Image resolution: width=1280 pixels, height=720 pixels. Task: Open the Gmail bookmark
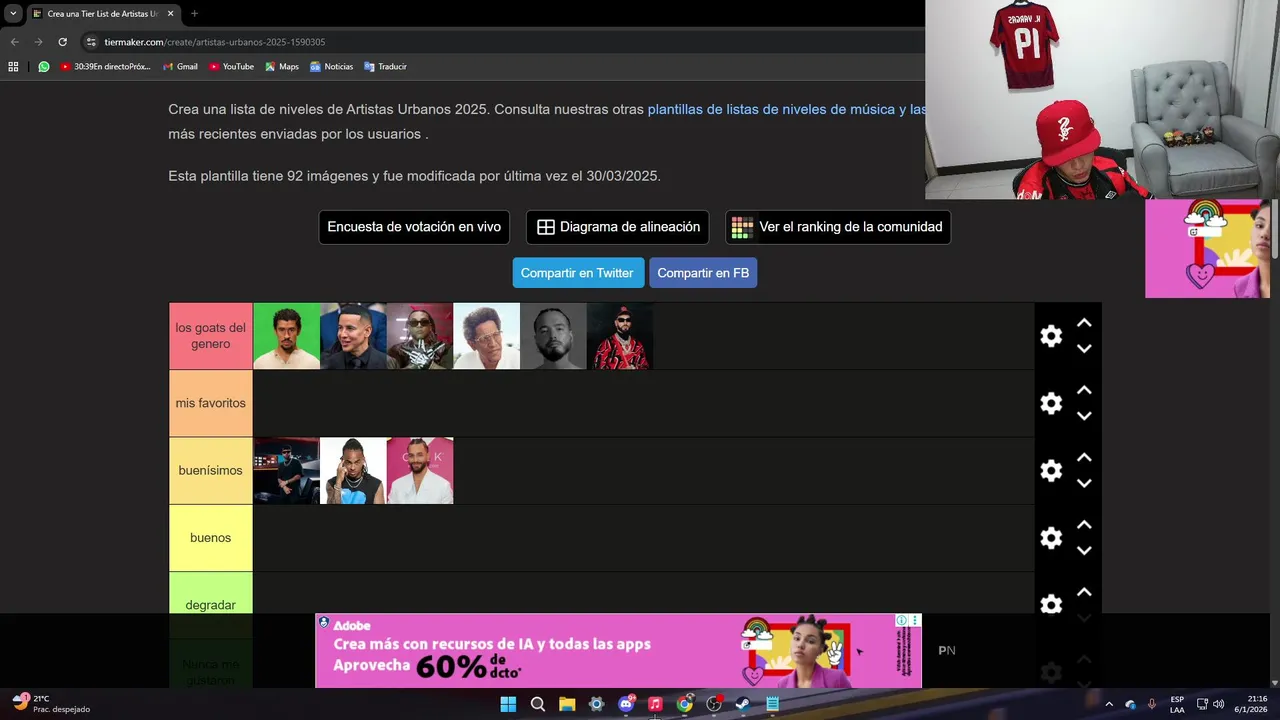tap(180, 67)
